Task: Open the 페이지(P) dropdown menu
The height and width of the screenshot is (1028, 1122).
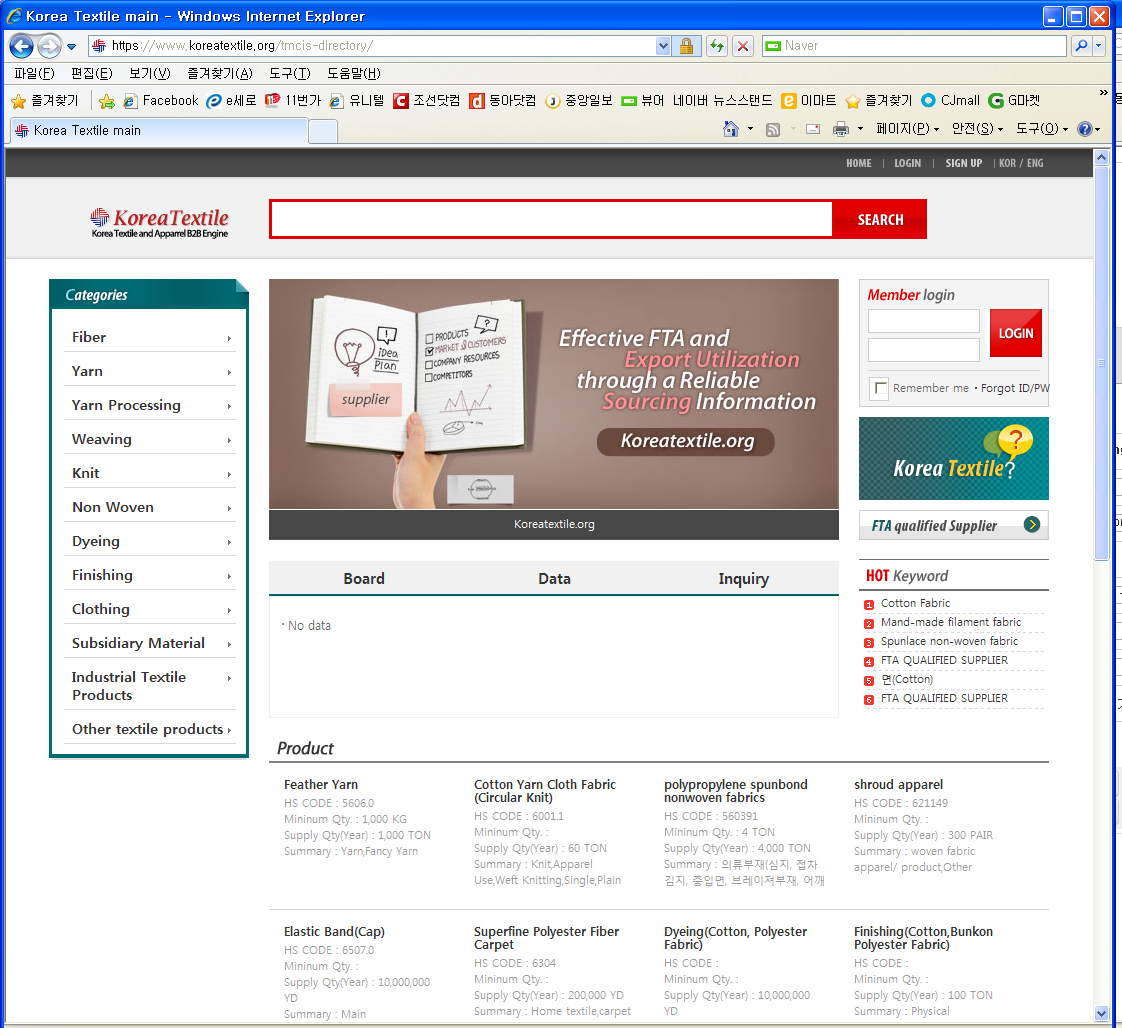Action: click(x=907, y=129)
